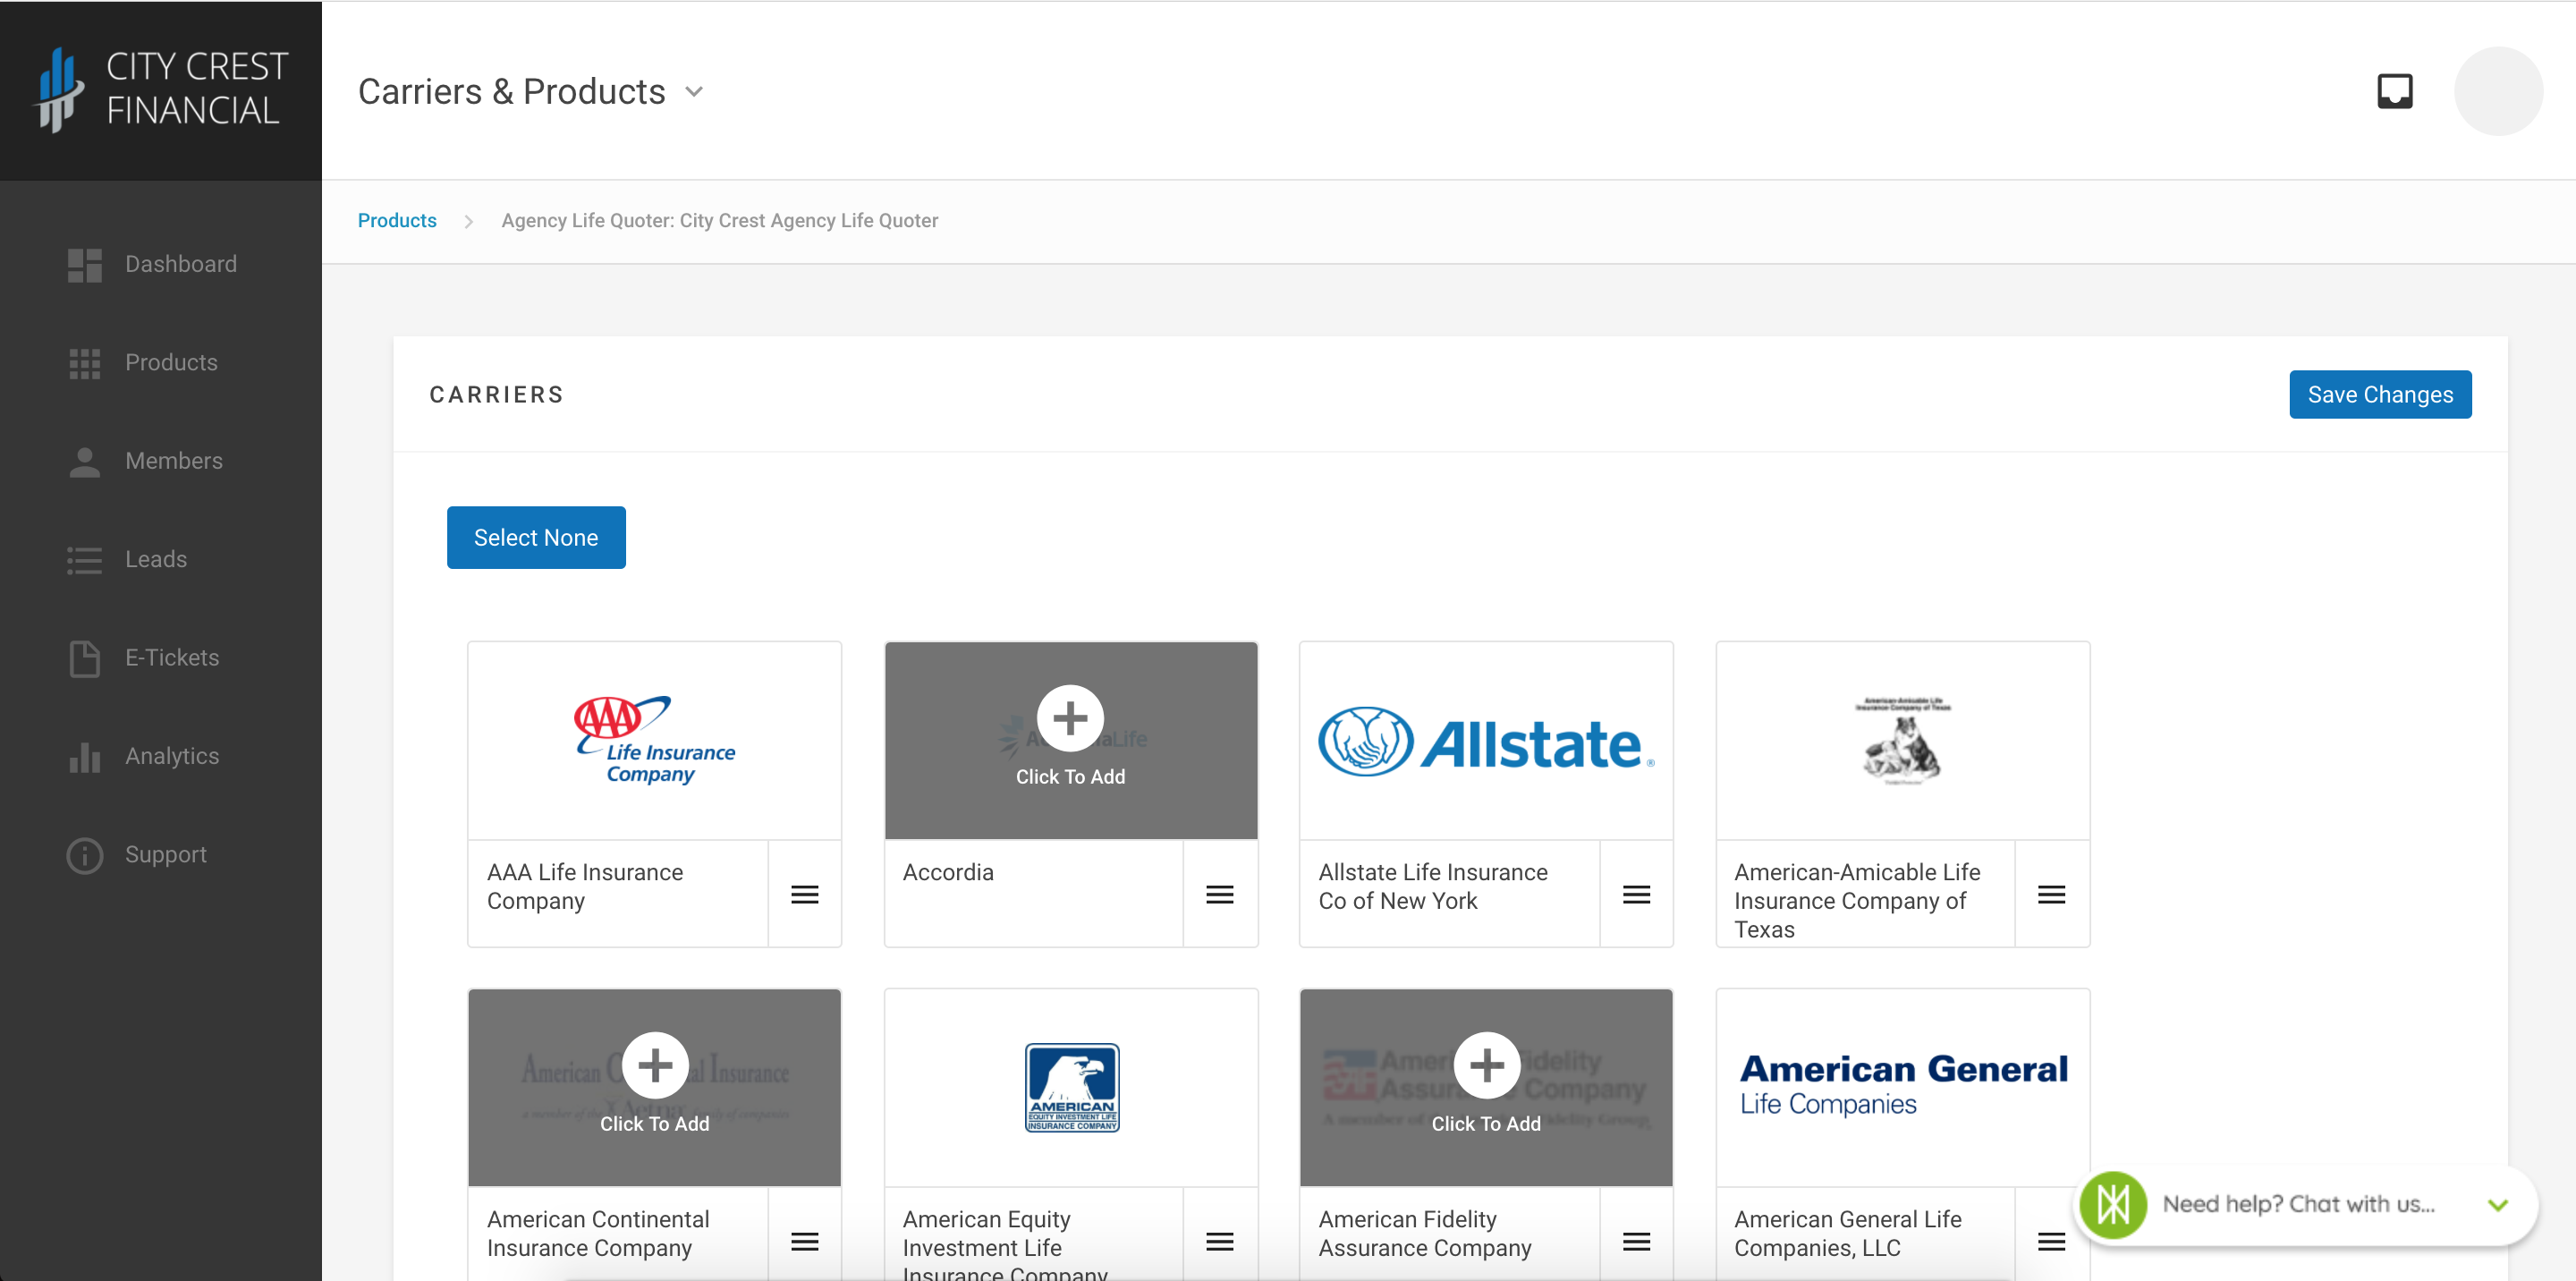Expand Carriers & Products dropdown header

(x=699, y=92)
